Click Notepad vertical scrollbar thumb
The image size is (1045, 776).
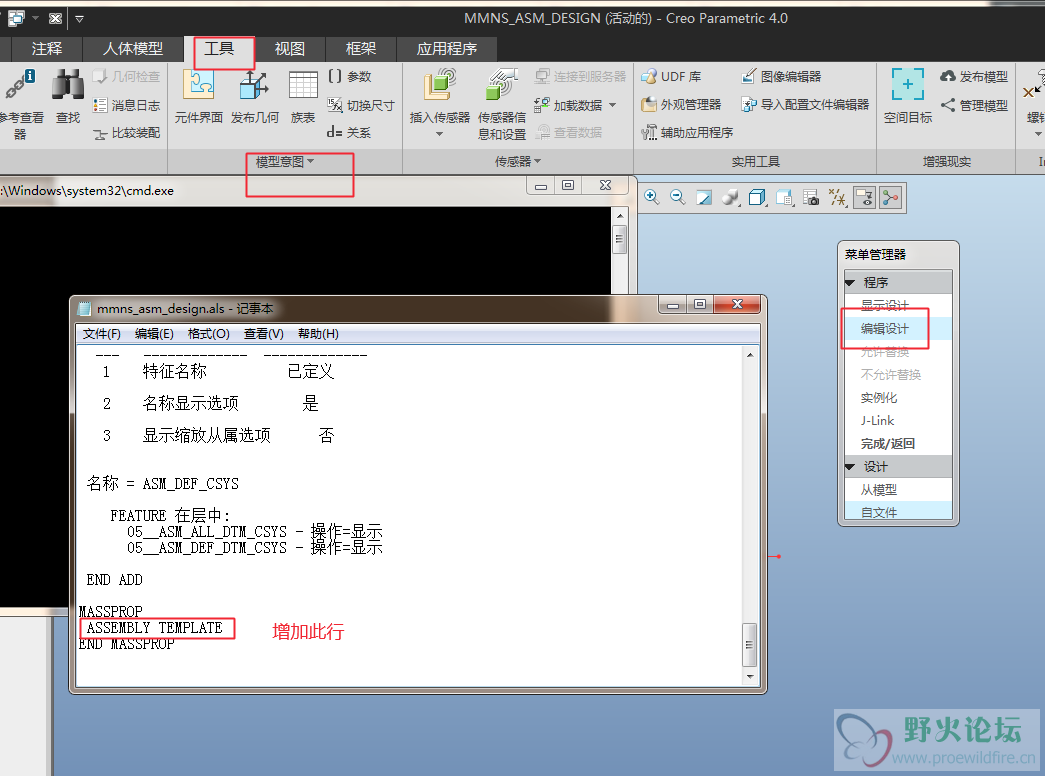click(x=750, y=645)
